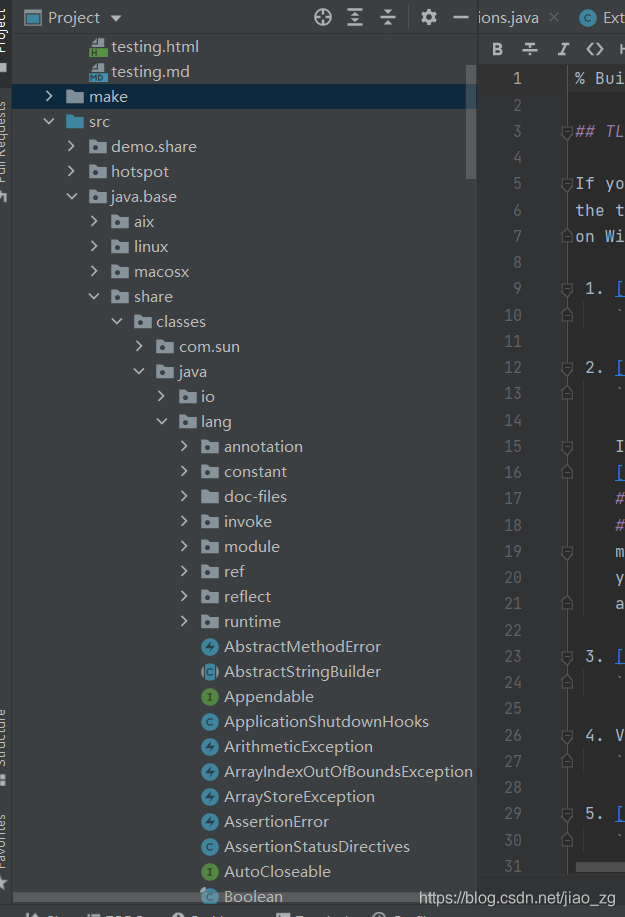Image resolution: width=625 pixels, height=917 pixels.
Task: Toggle code formatting in markdown toolbar
Action: pos(595,49)
